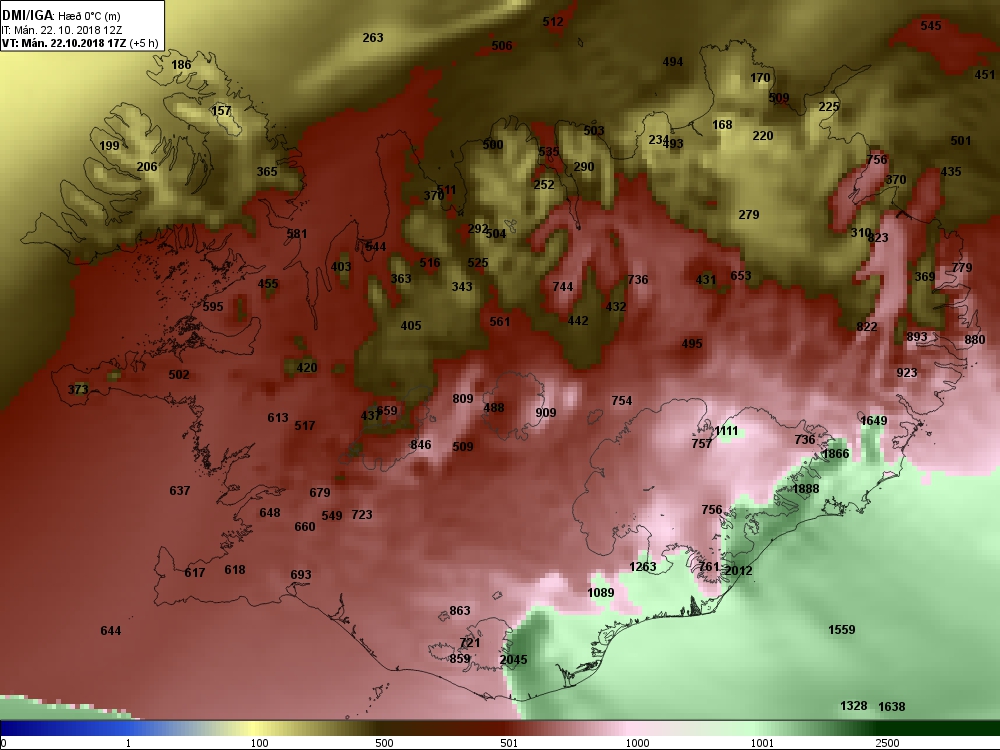Click the map value 2045
1000x750 pixels.
(x=513, y=659)
